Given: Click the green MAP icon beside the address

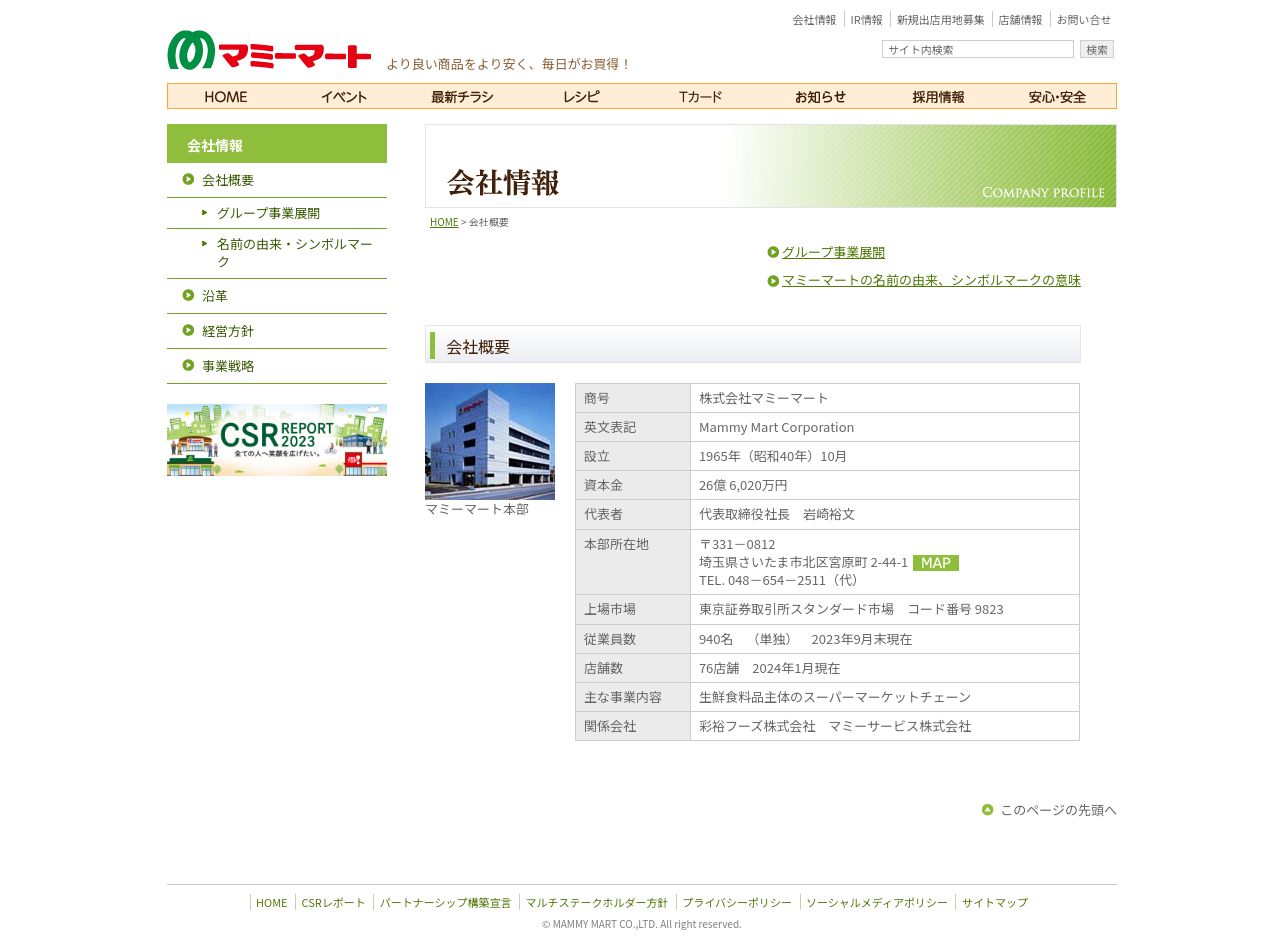Looking at the screenshot, I should (x=936, y=563).
